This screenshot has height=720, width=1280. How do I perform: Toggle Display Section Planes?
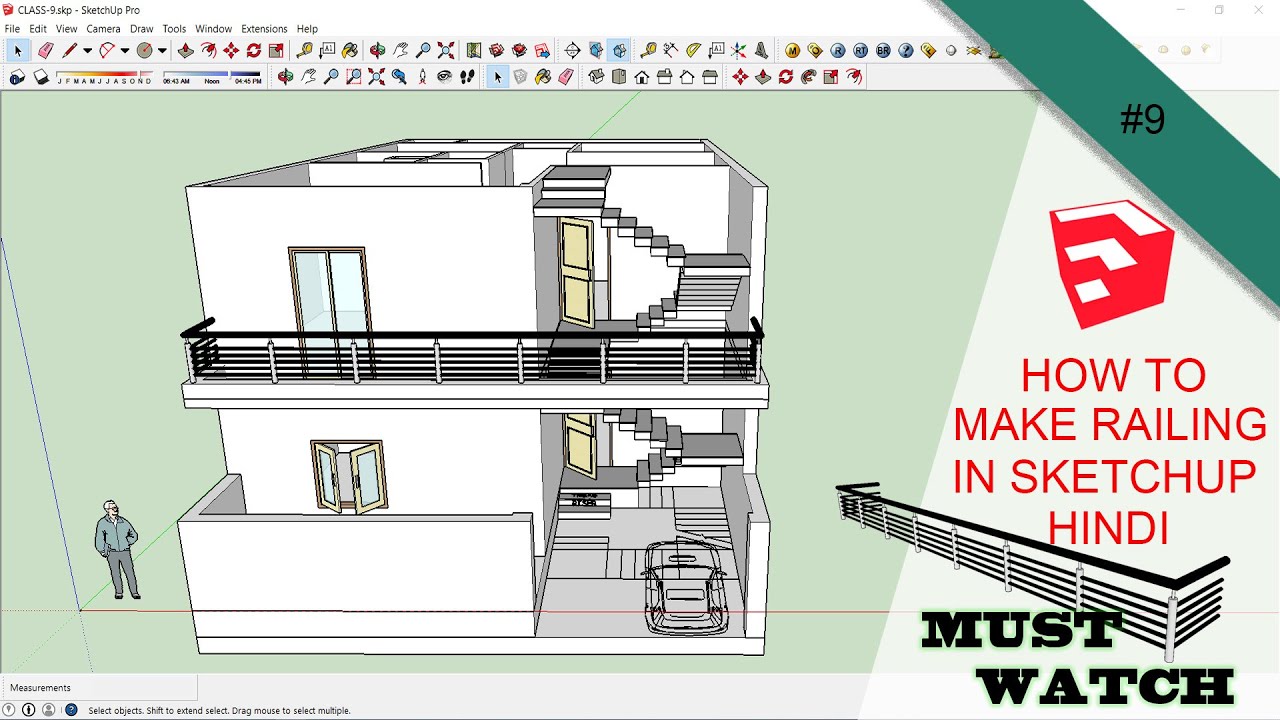click(x=596, y=50)
